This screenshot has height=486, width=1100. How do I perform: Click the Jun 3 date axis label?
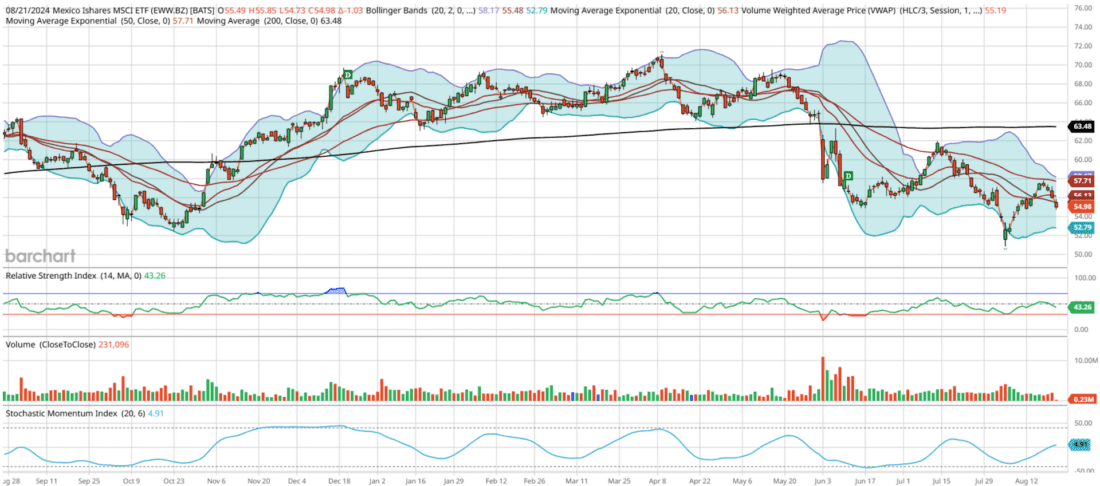823,482
